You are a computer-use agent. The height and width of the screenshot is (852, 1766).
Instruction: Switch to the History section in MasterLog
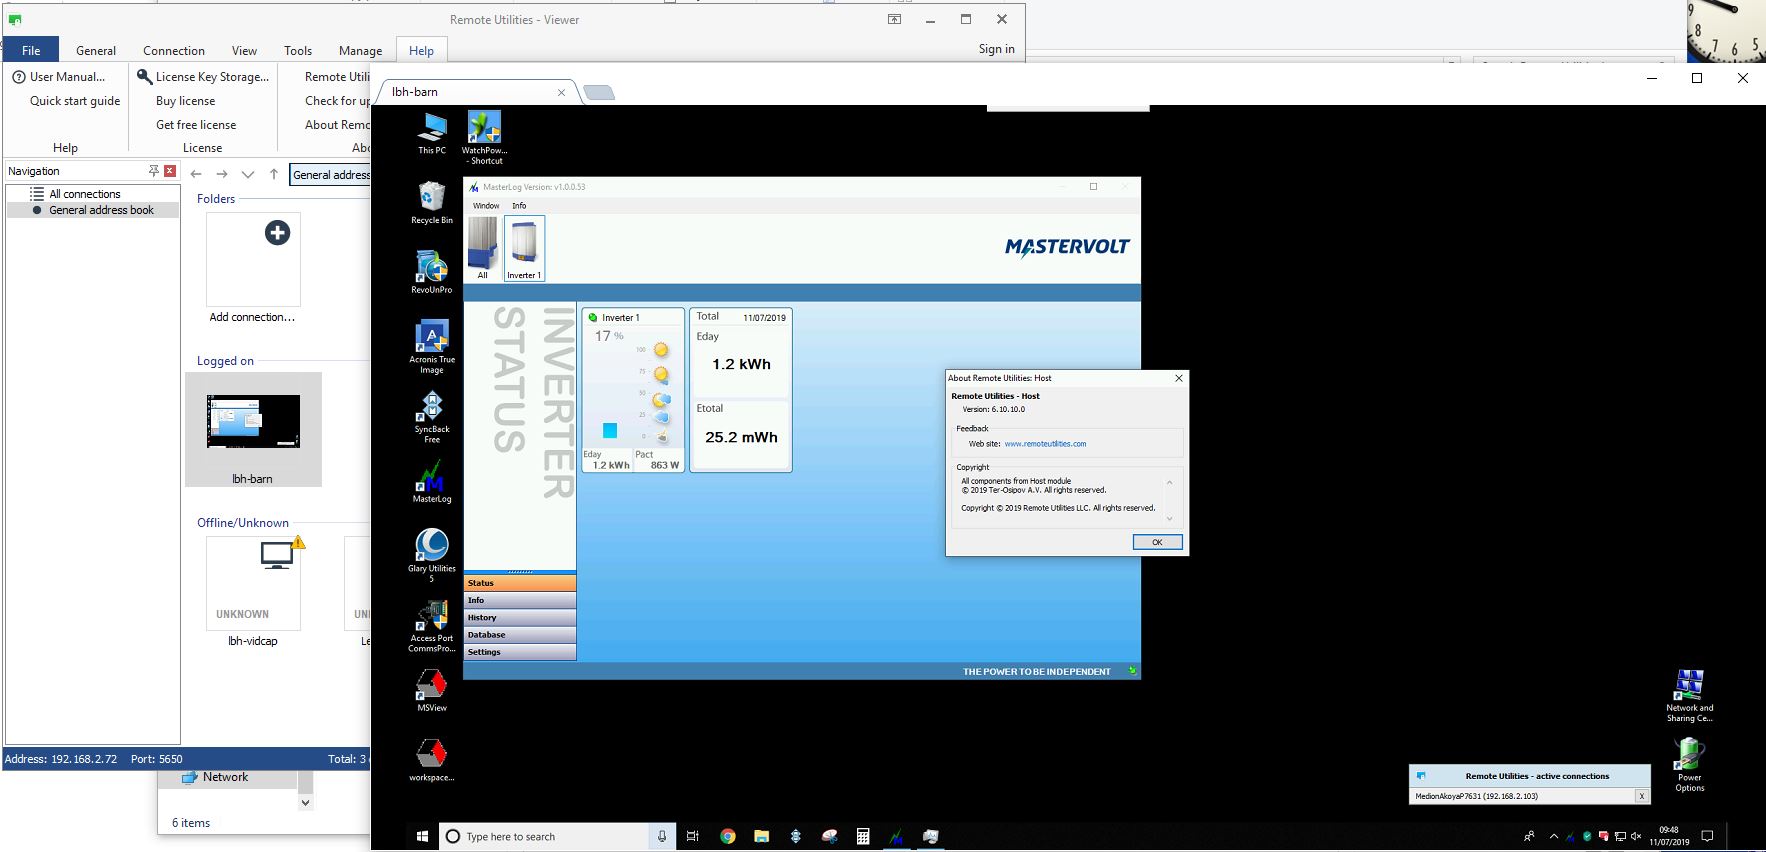click(519, 617)
